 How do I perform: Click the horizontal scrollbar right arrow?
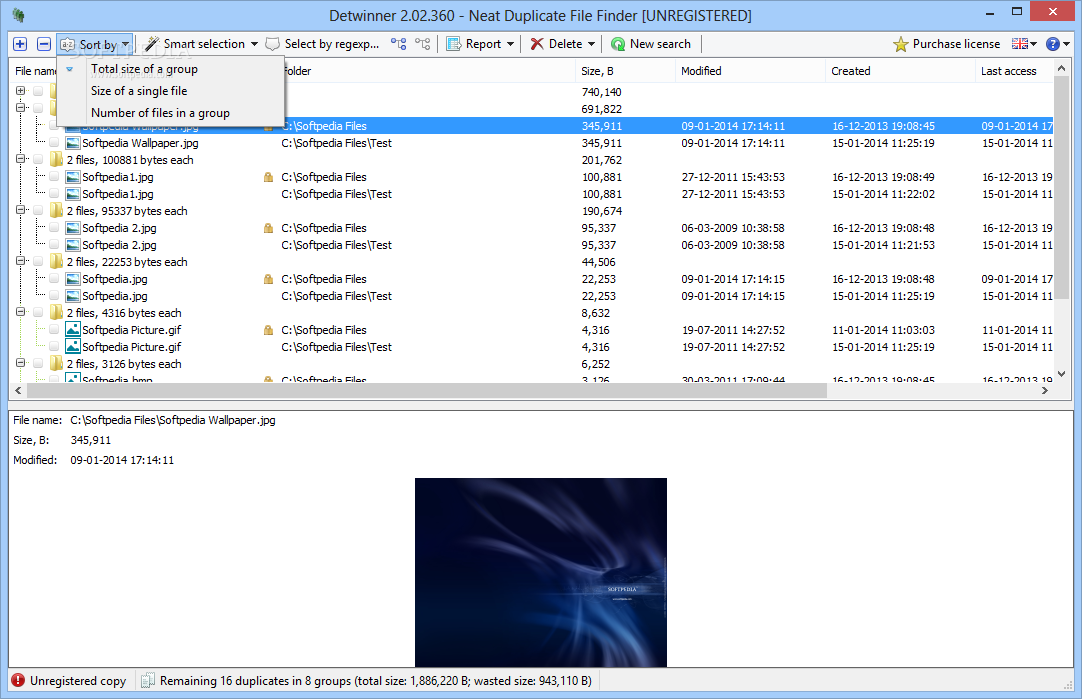coord(1045,391)
